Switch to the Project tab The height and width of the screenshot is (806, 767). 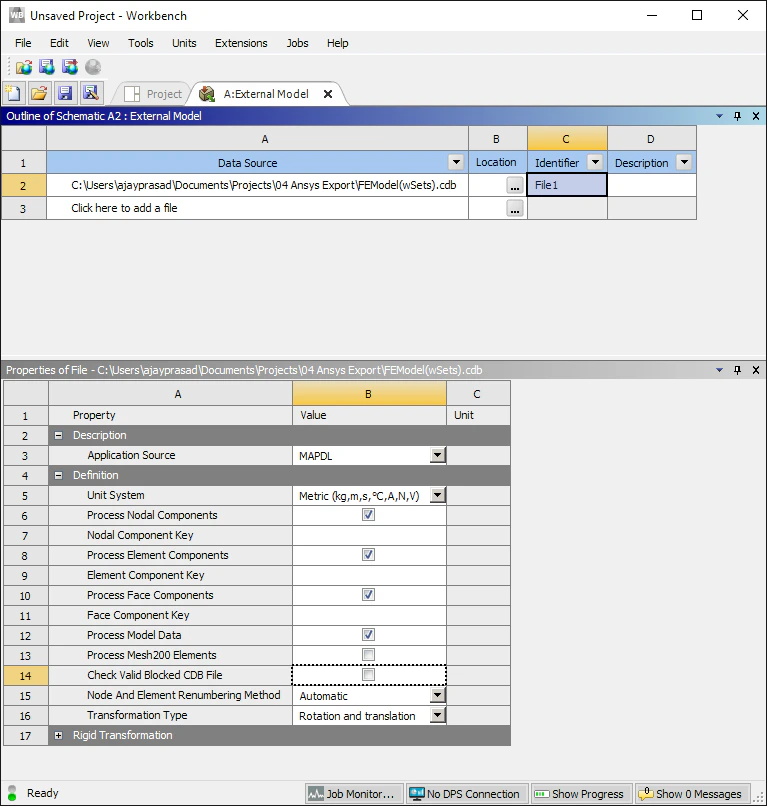[x=153, y=94]
